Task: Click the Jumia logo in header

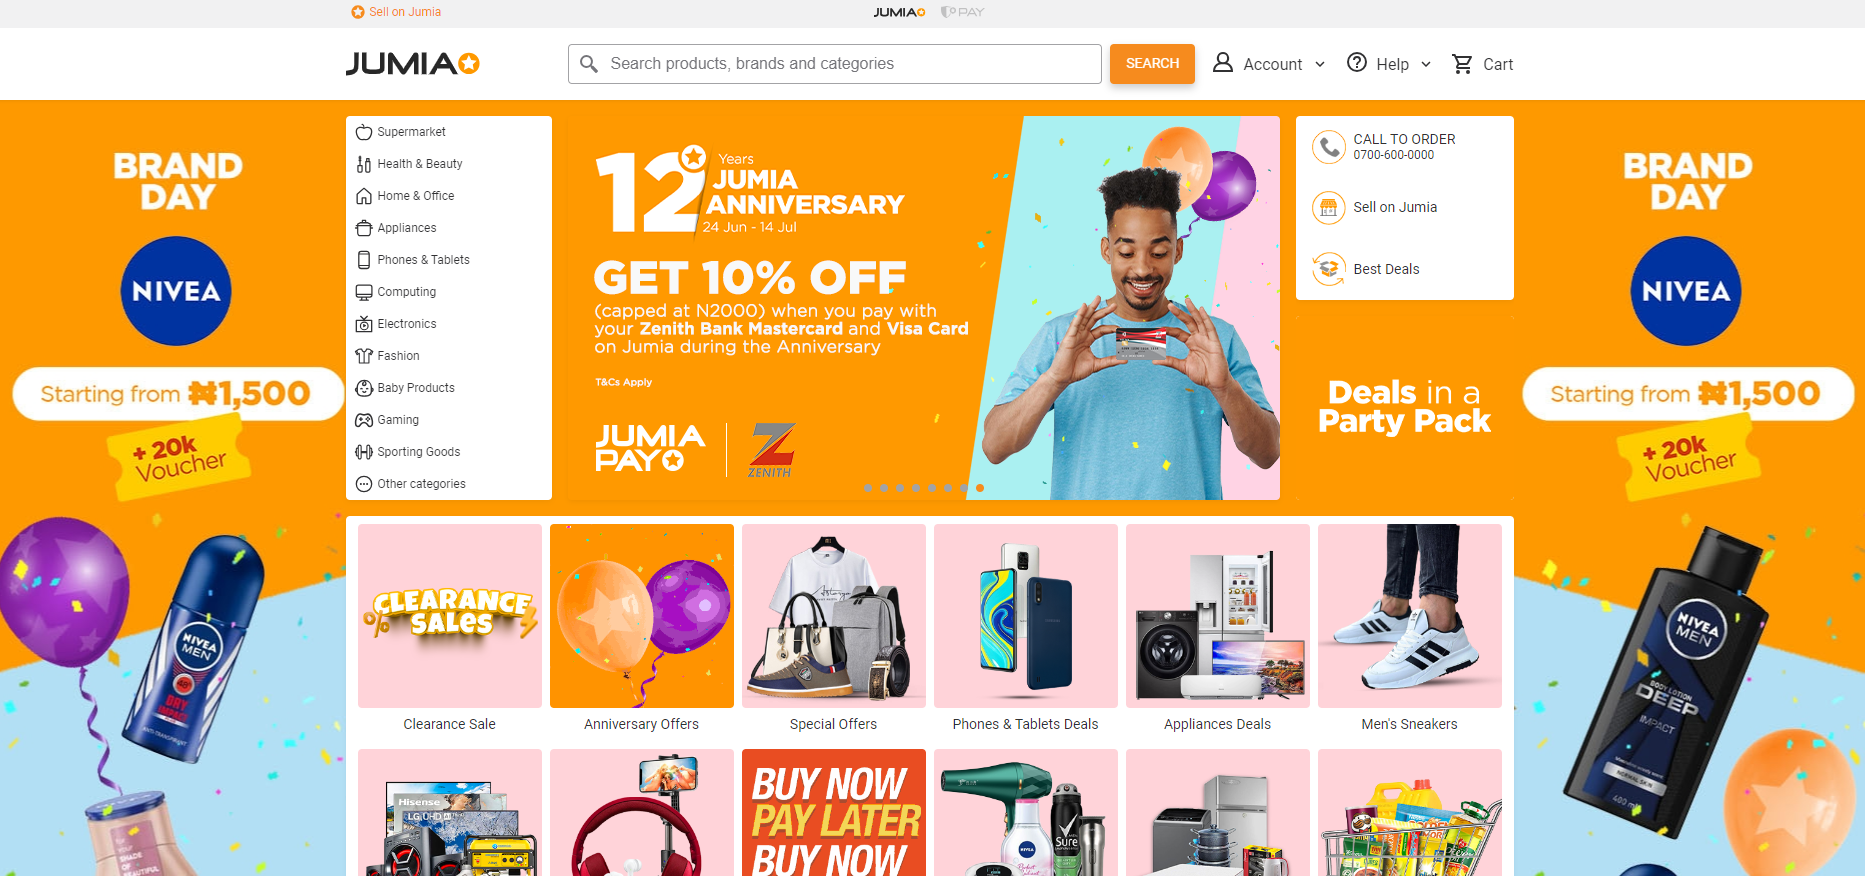Action: (413, 64)
